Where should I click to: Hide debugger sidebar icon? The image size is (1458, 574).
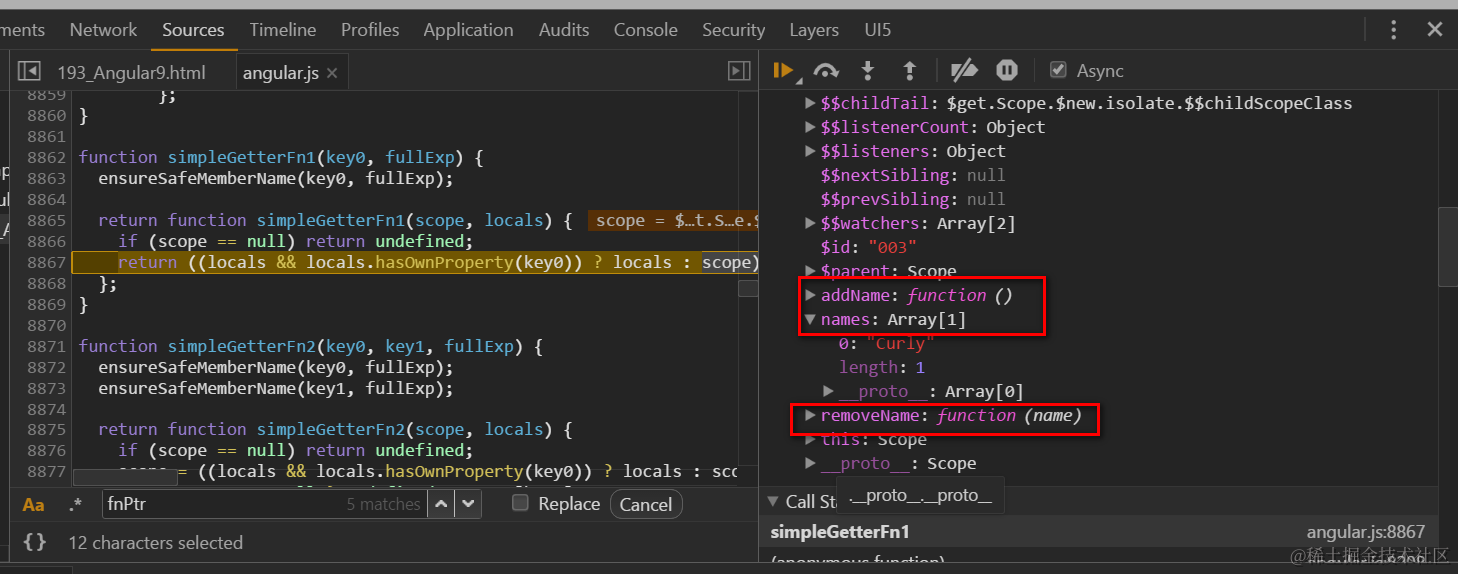[739, 70]
